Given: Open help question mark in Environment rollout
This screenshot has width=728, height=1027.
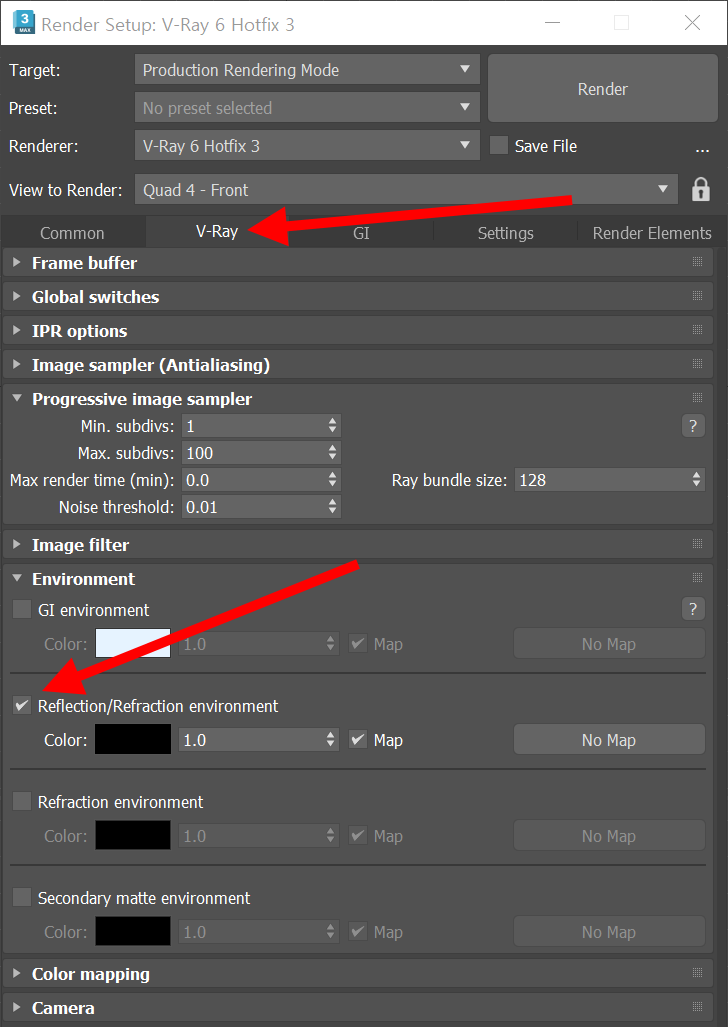Looking at the screenshot, I should [x=693, y=609].
